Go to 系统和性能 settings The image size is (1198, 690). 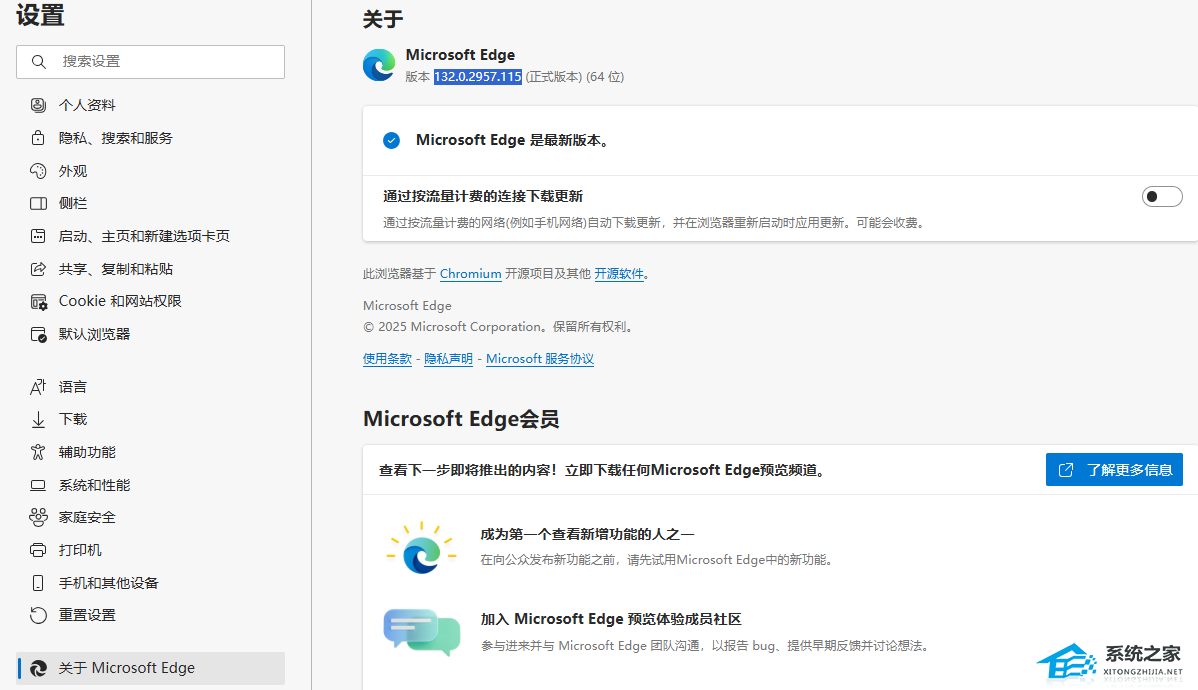click(x=151, y=485)
